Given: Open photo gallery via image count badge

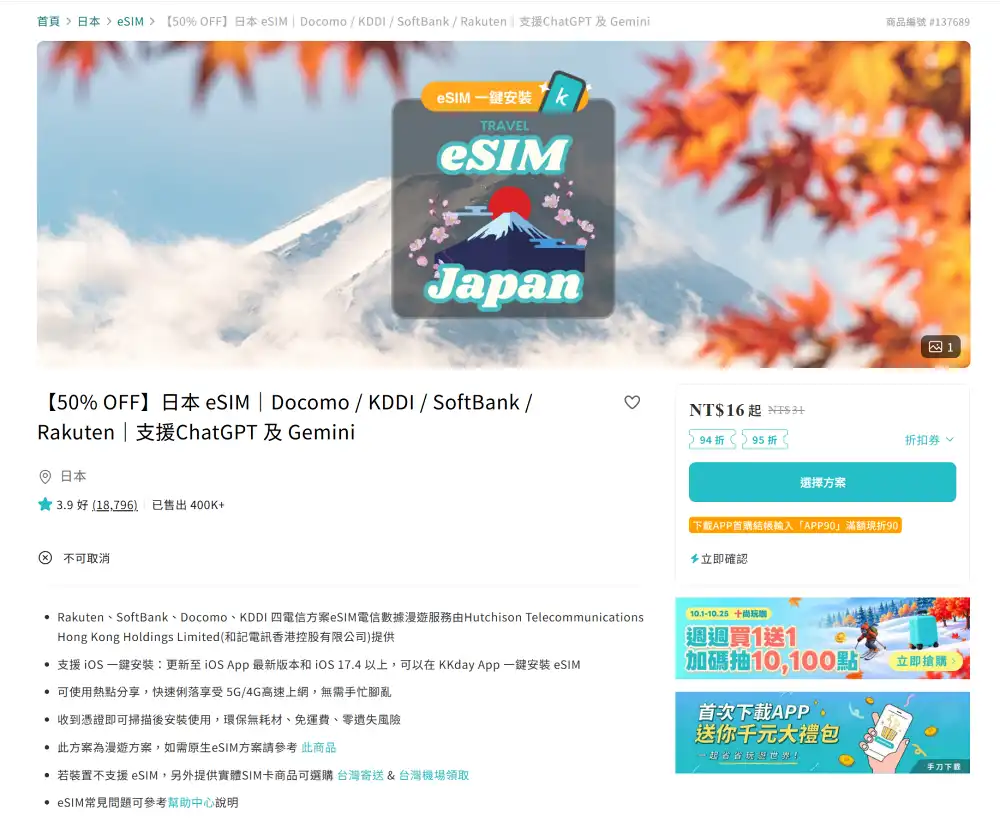Looking at the screenshot, I should click(941, 347).
